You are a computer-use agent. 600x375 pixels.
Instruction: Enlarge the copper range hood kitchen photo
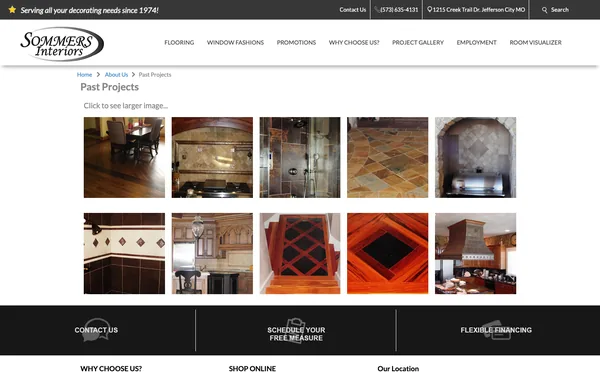pyautogui.click(x=475, y=253)
